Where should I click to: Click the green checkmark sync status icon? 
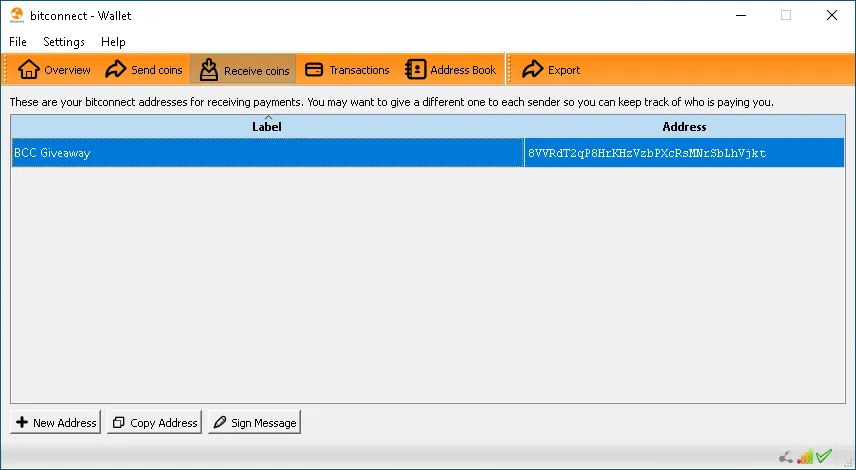[x=824, y=455]
